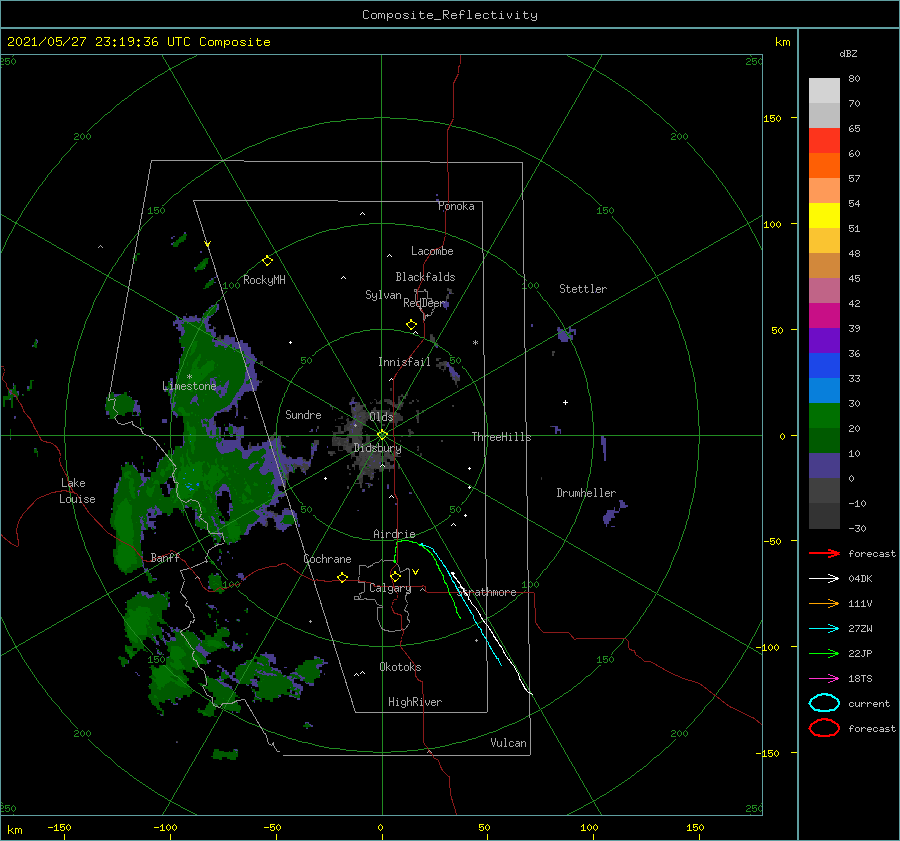Click the yellow radar site marker near Olds

click(382, 435)
